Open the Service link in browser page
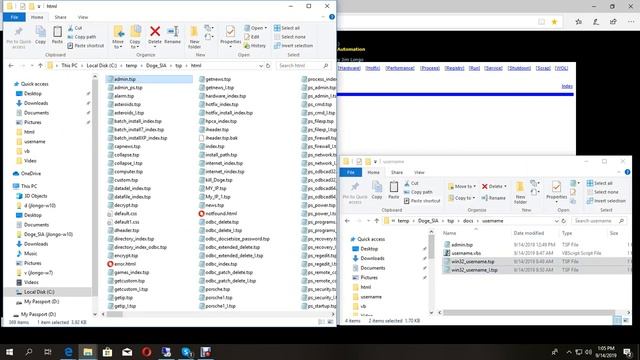 pyautogui.click(x=493, y=68)
